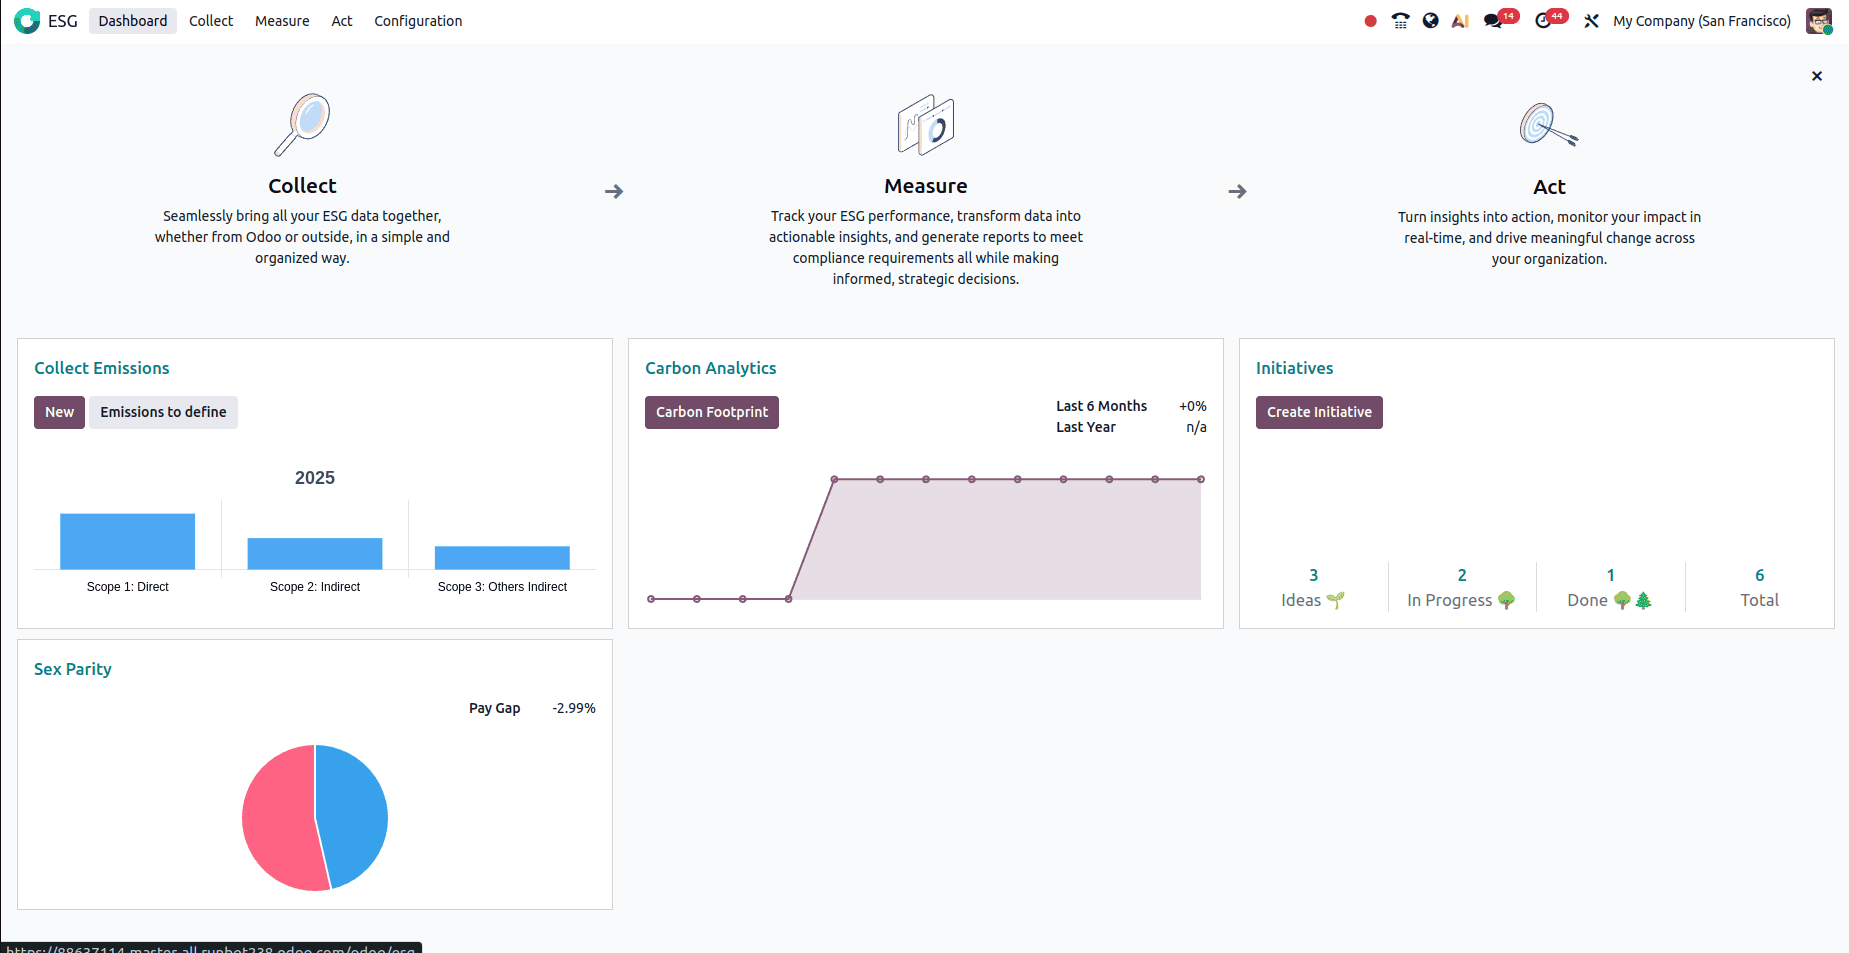Click the globe icon in top bar
This screenshot has width=1849, height=953.
pos(1430,21)
